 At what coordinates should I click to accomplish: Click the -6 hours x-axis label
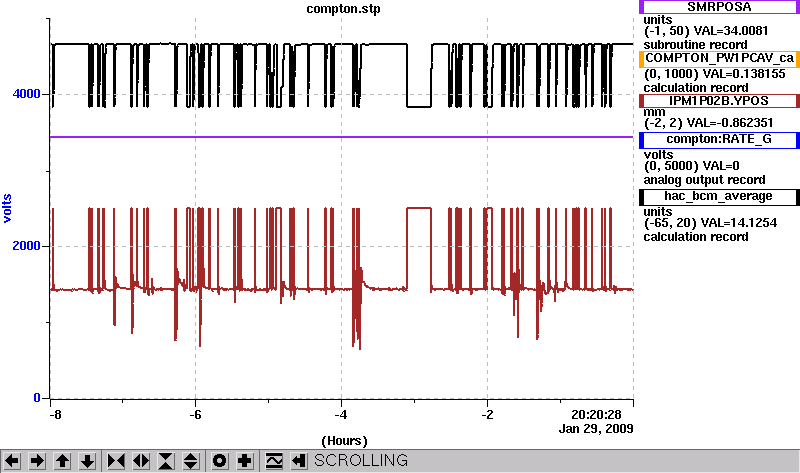(x=195, y=414)
